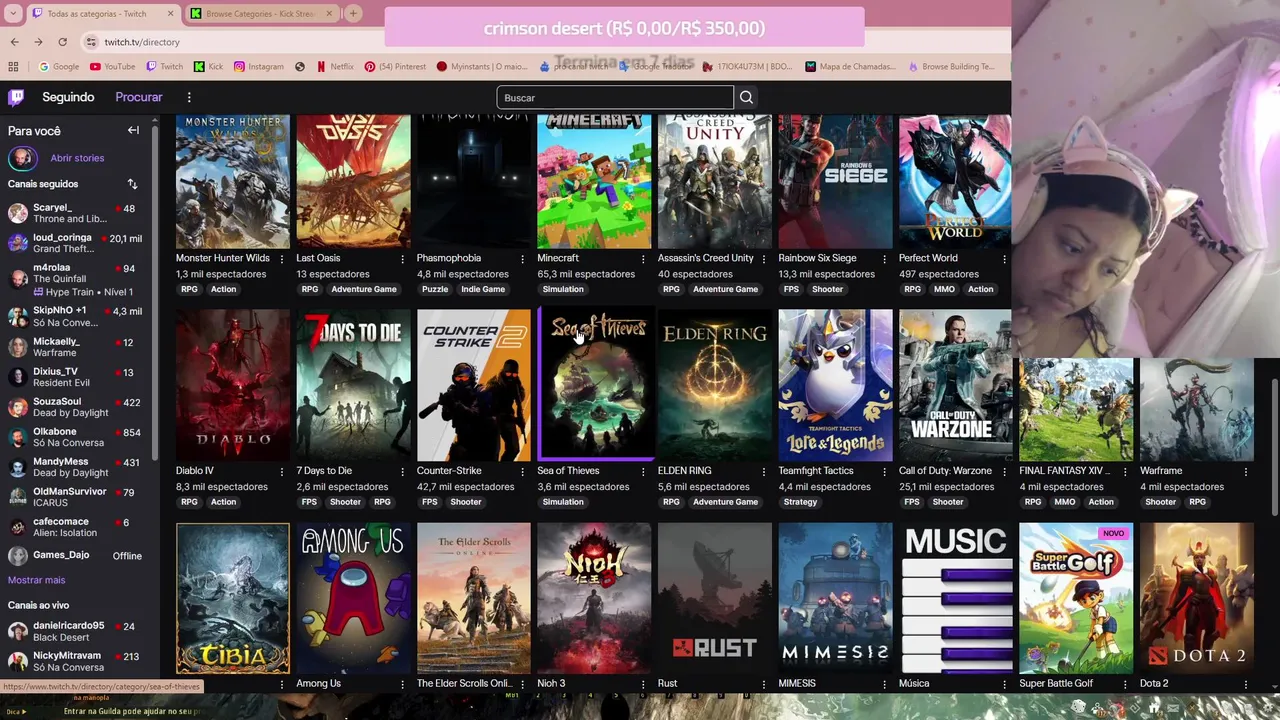The width and height of the screenshot is (1280, 720).
Task: Open the options dots for 7 Days to Die
Action: [402, 471]
